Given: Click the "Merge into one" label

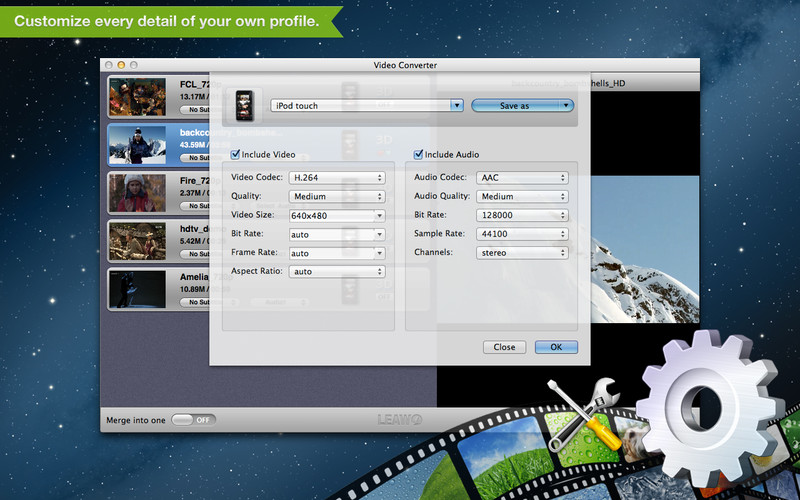Looking at the screenshot, I should pyautogui.click(x=136, y=420).
